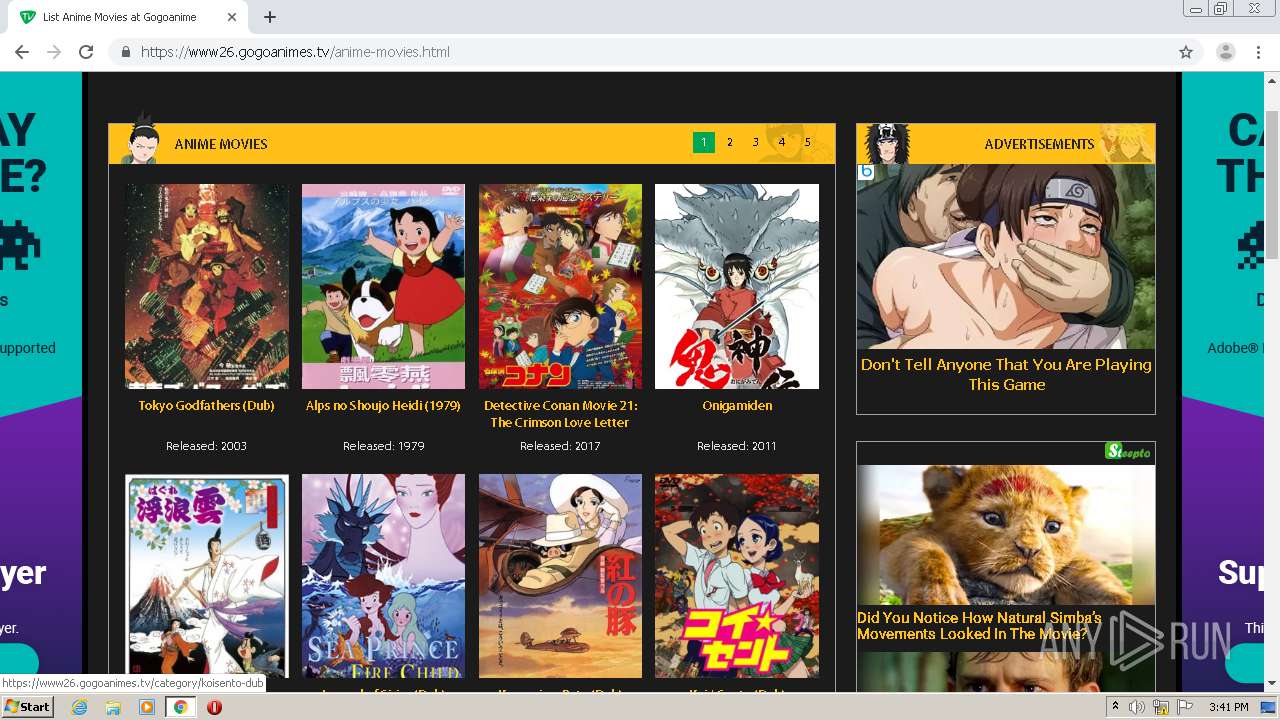
Task: Open the Action Center flag icon
Action: click(x=1186, y=707)
